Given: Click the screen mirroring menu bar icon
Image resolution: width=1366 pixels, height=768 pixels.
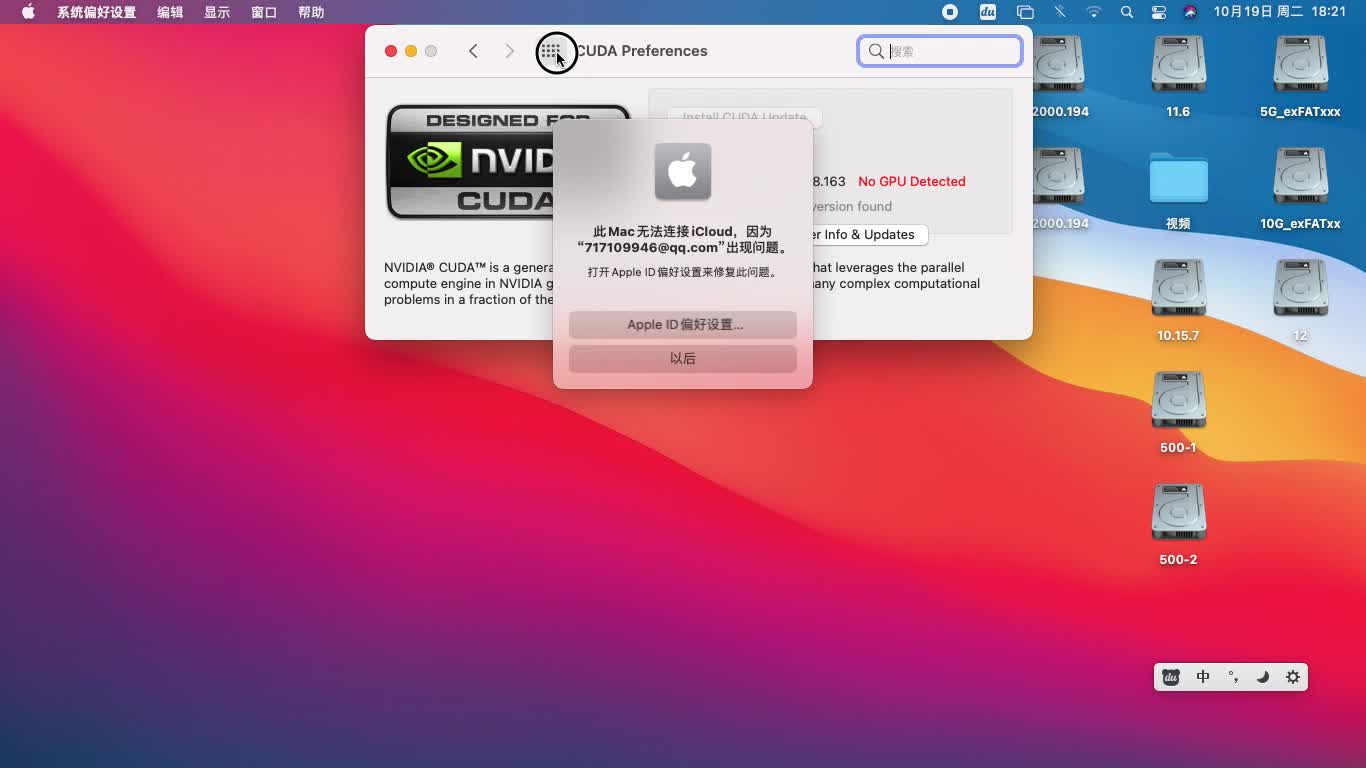Looking at the screenshot, I should (x=1025, y=12).
